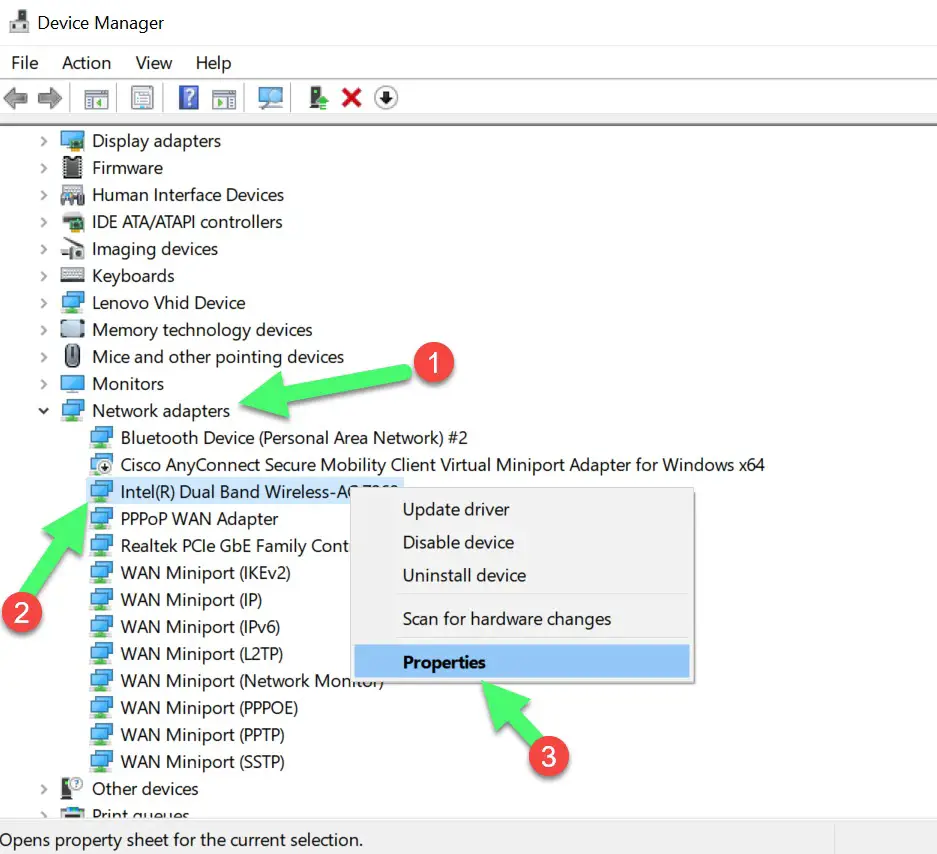
Task: Expand the Imaging devices chevron
Action: pyautogui.click(x=44, y=249)
